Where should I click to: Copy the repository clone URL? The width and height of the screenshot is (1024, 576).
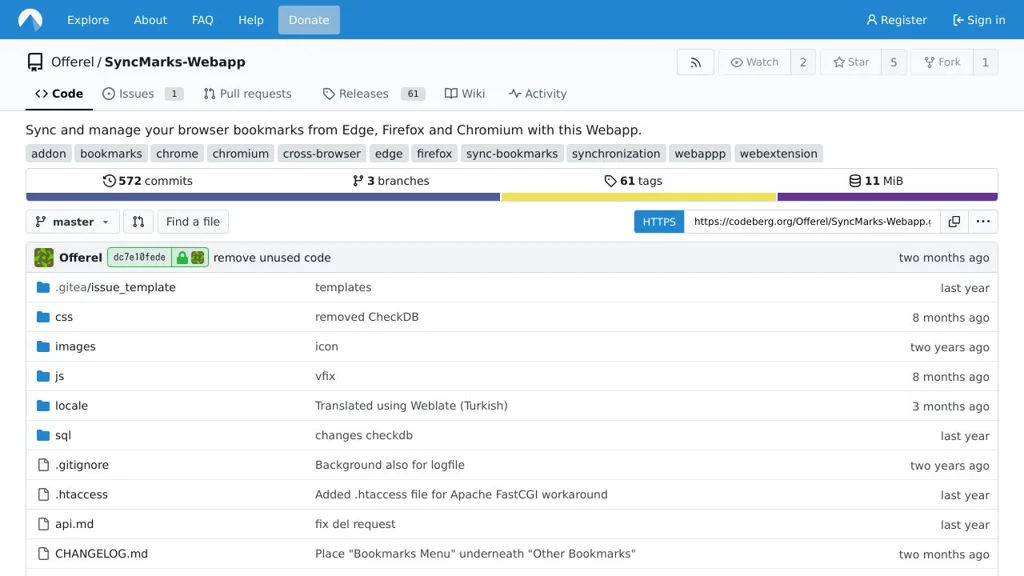click(x=954, y=222)
